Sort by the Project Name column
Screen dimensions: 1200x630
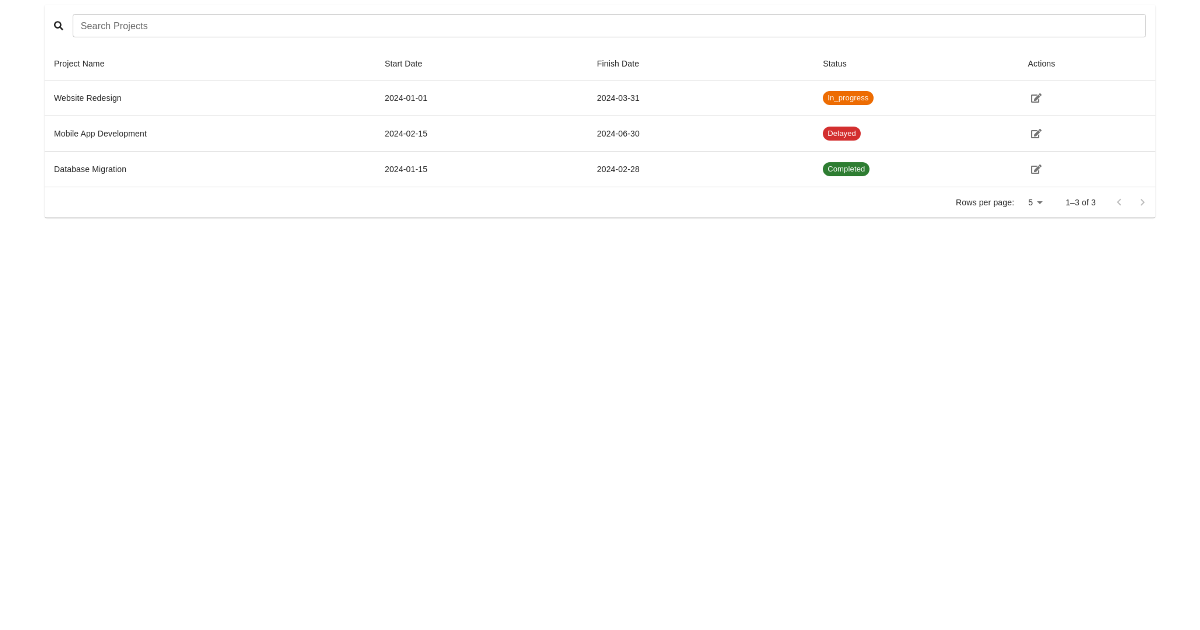tap(79, 63)
